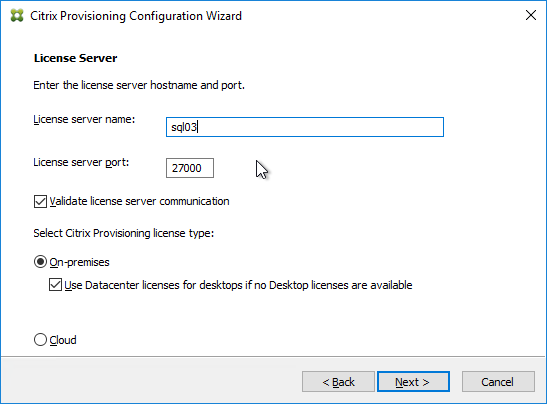This screenshot has height=404, width=547.
Task: Click the Citrix Provisioning icon in title bar
Action: pos(17,16)
